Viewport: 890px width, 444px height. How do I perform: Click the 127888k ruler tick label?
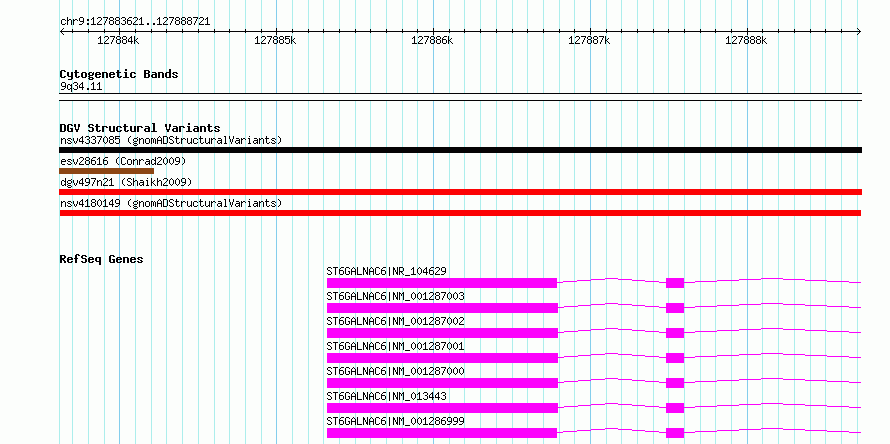tap(746, 40)
